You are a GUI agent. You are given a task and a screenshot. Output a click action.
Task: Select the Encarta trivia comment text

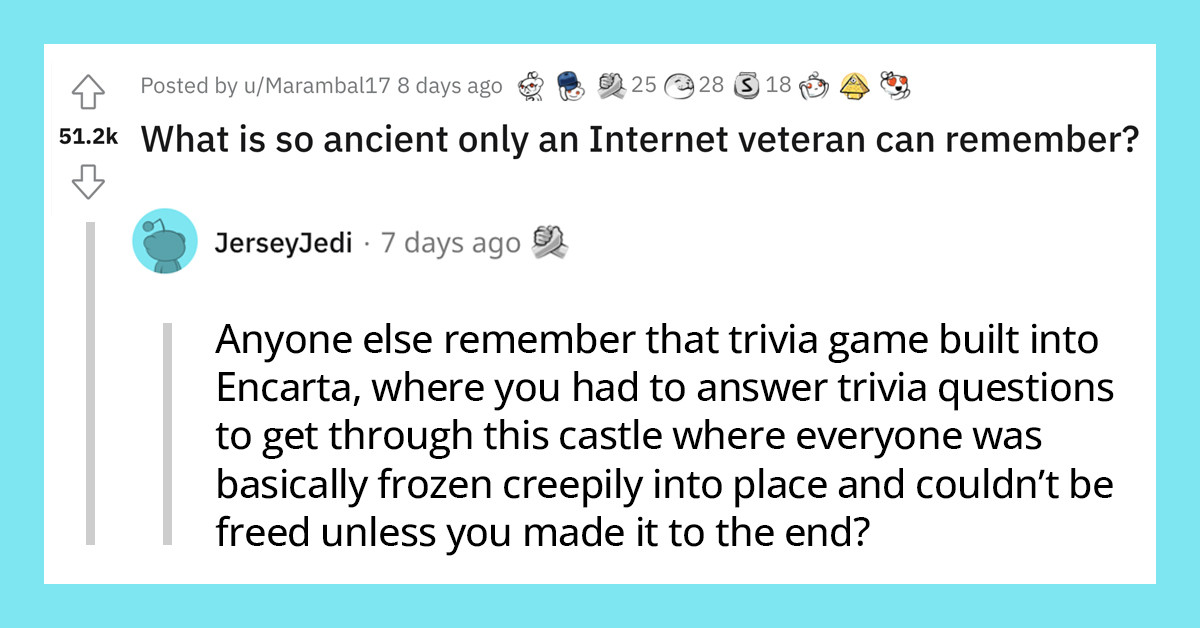click(660, 435)
